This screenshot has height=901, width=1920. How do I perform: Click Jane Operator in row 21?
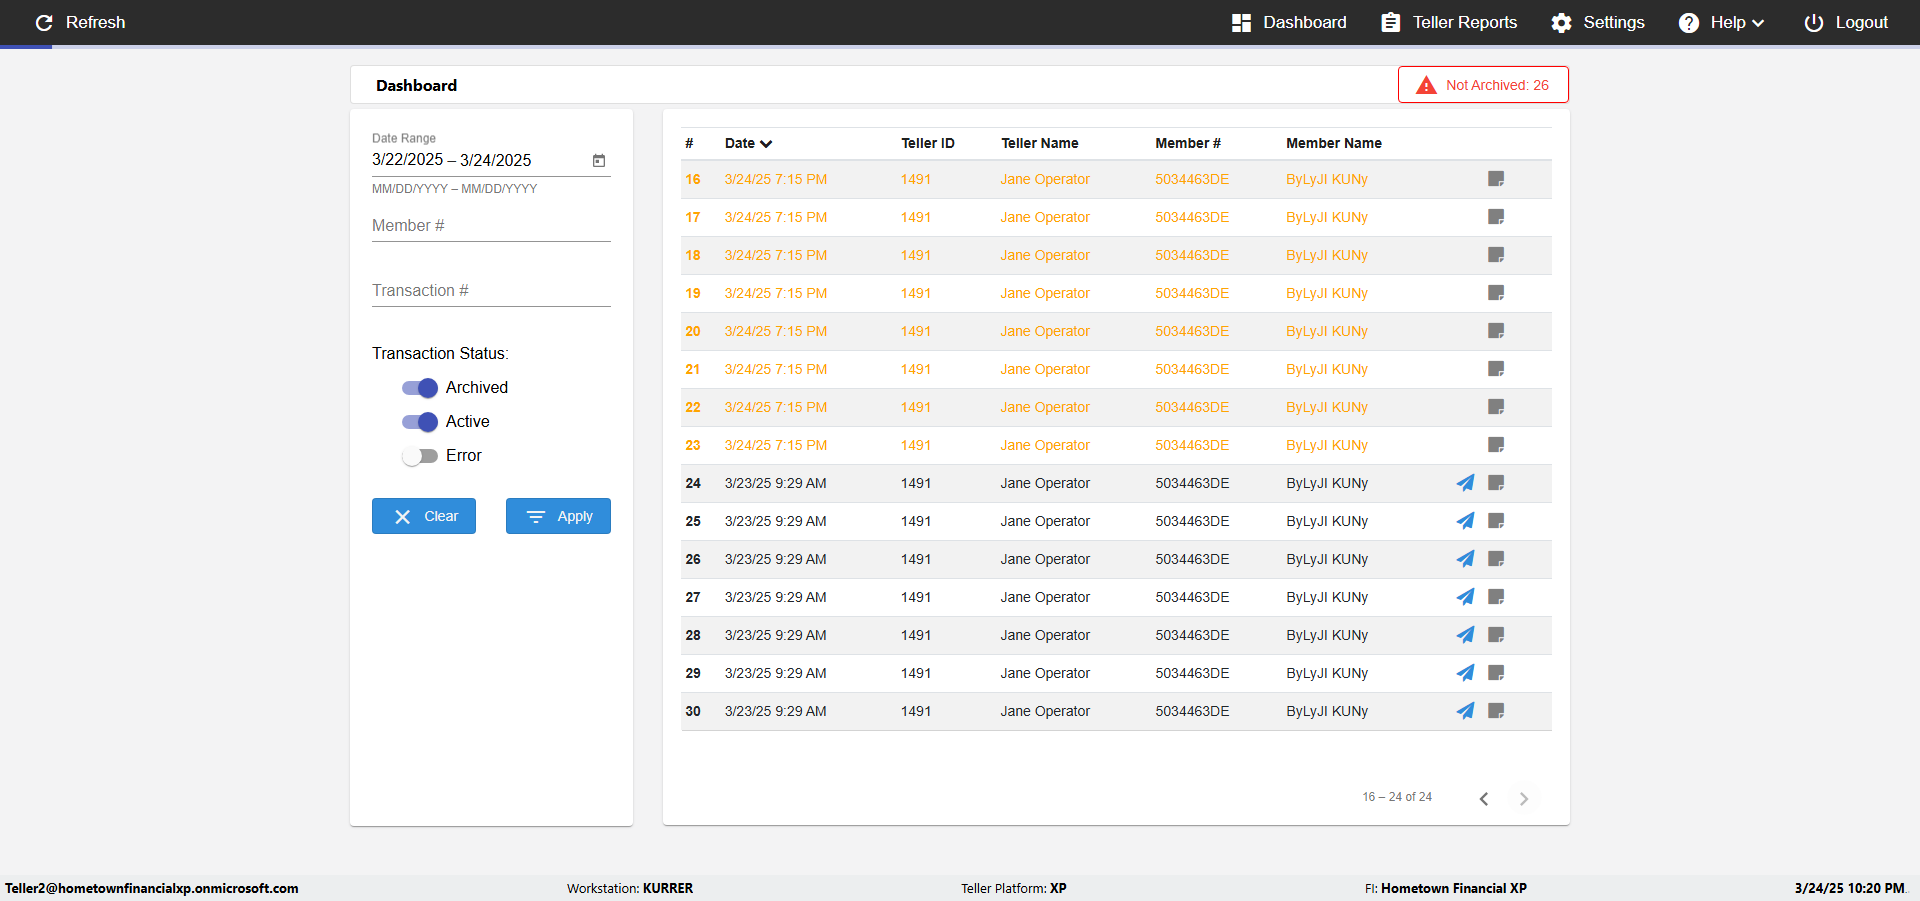pos(1045,369)
